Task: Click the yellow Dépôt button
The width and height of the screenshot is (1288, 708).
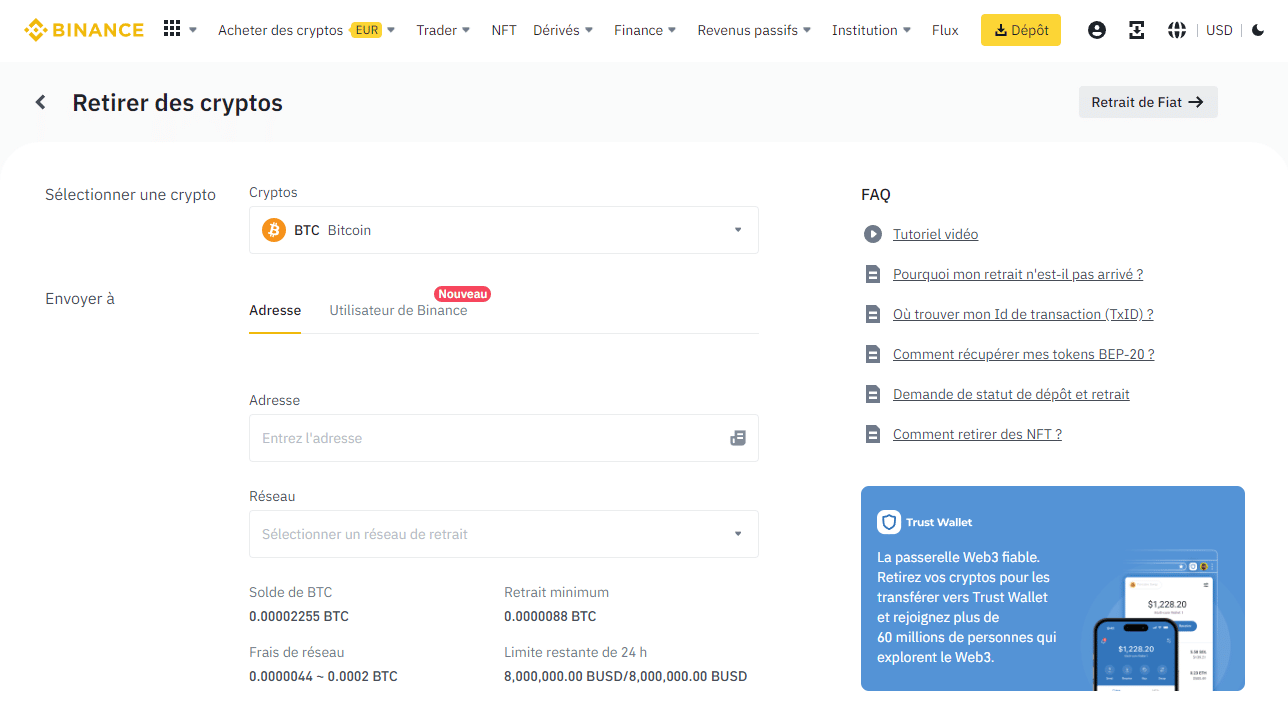Action: pyautogui.click(x=1020, y=30)
